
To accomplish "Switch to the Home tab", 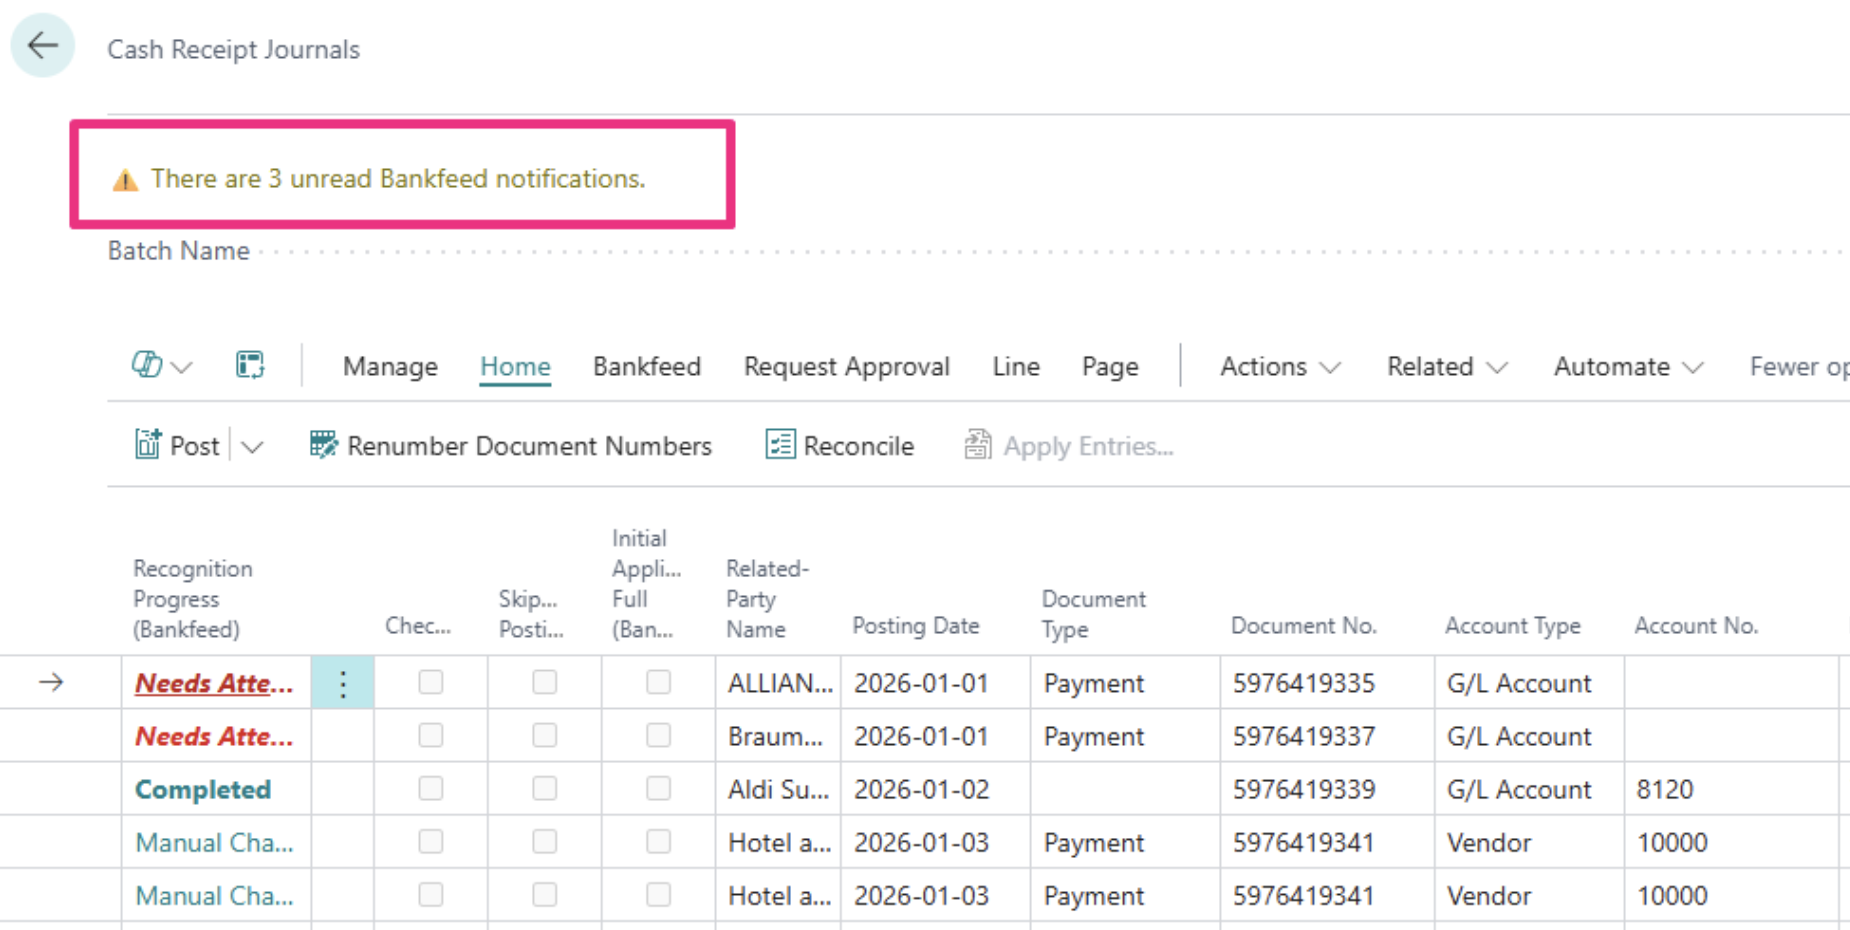I will [x=515, y=367].
